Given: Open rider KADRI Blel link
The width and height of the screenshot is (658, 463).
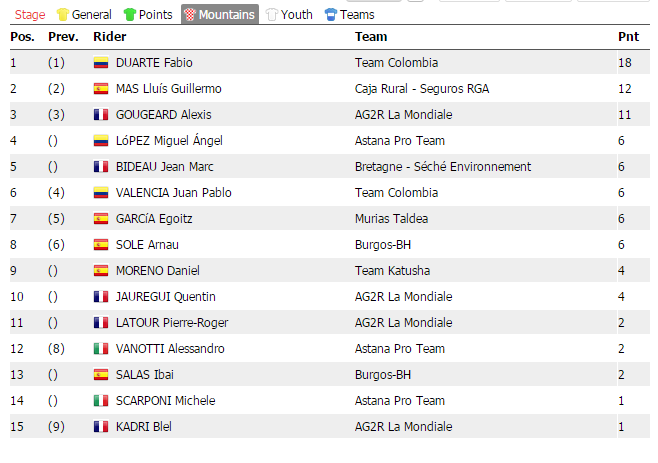Looking at the screenshot, I should (x=144, y=427).
